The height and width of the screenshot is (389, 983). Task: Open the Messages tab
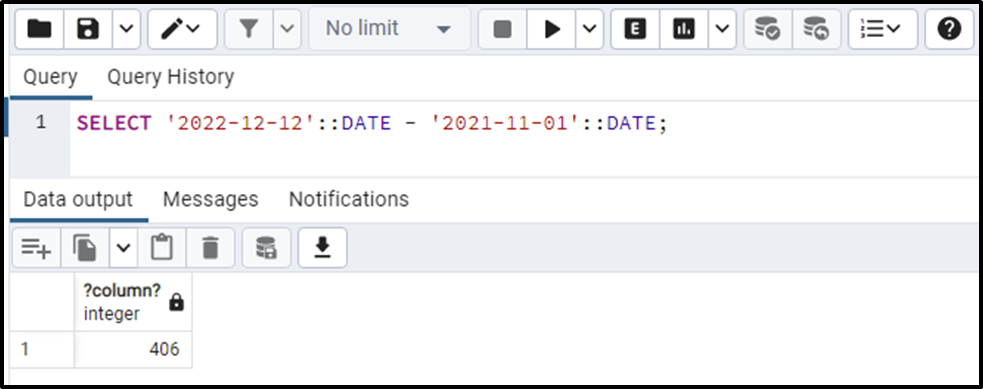pyautogui.click(x=211, y=199)
